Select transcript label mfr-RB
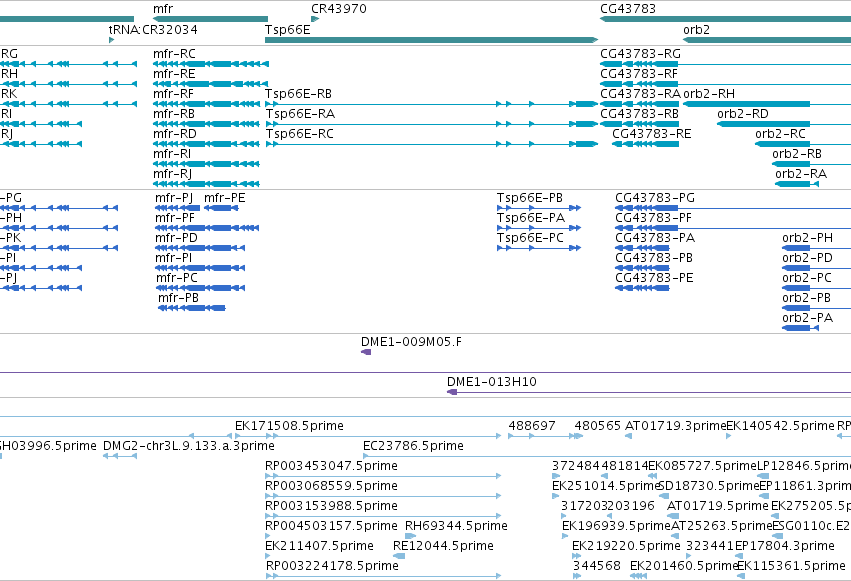The height and width of the screenshot is (581, 851). click(x=174, y=114)
